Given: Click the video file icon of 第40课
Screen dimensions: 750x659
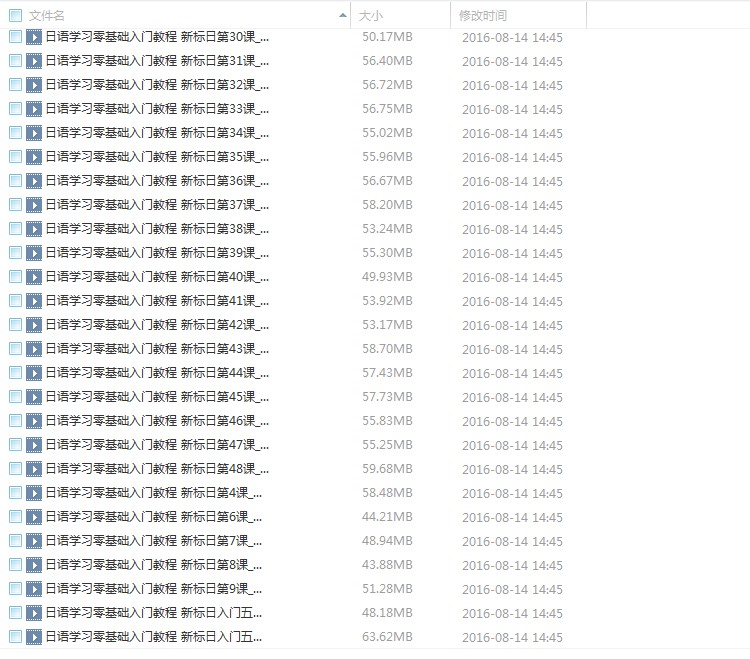Looking at the screenshot, I should click(x=34, y=277).
